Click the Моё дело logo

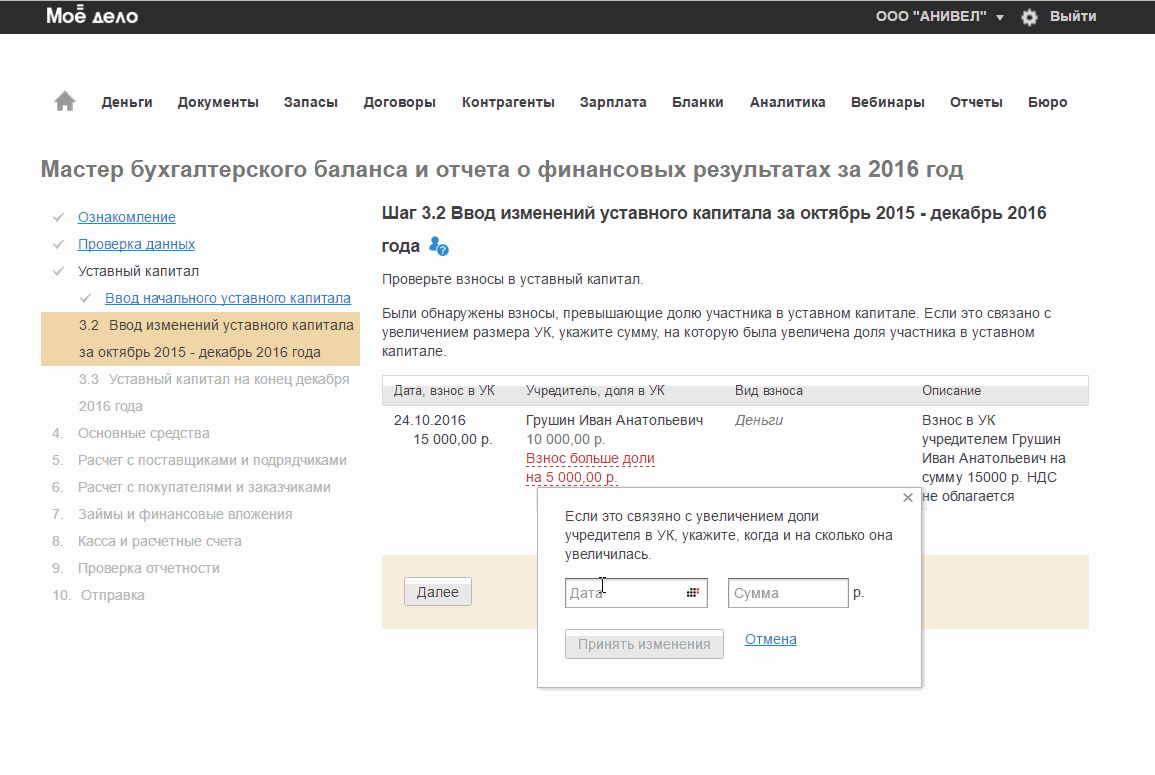tap(92, 16)
